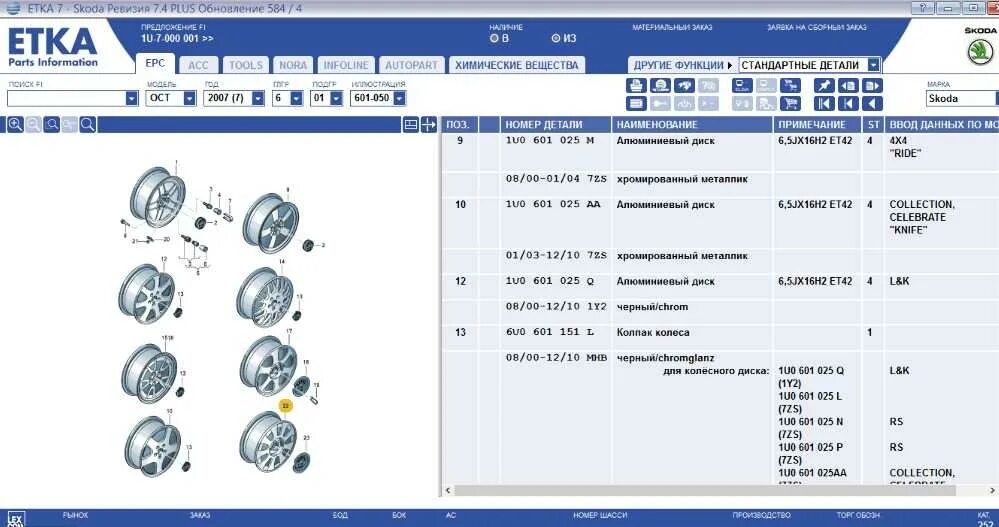Click the Поз. column header
The width and height of the screenshot is (999, 527).
(x=457, y=125)
